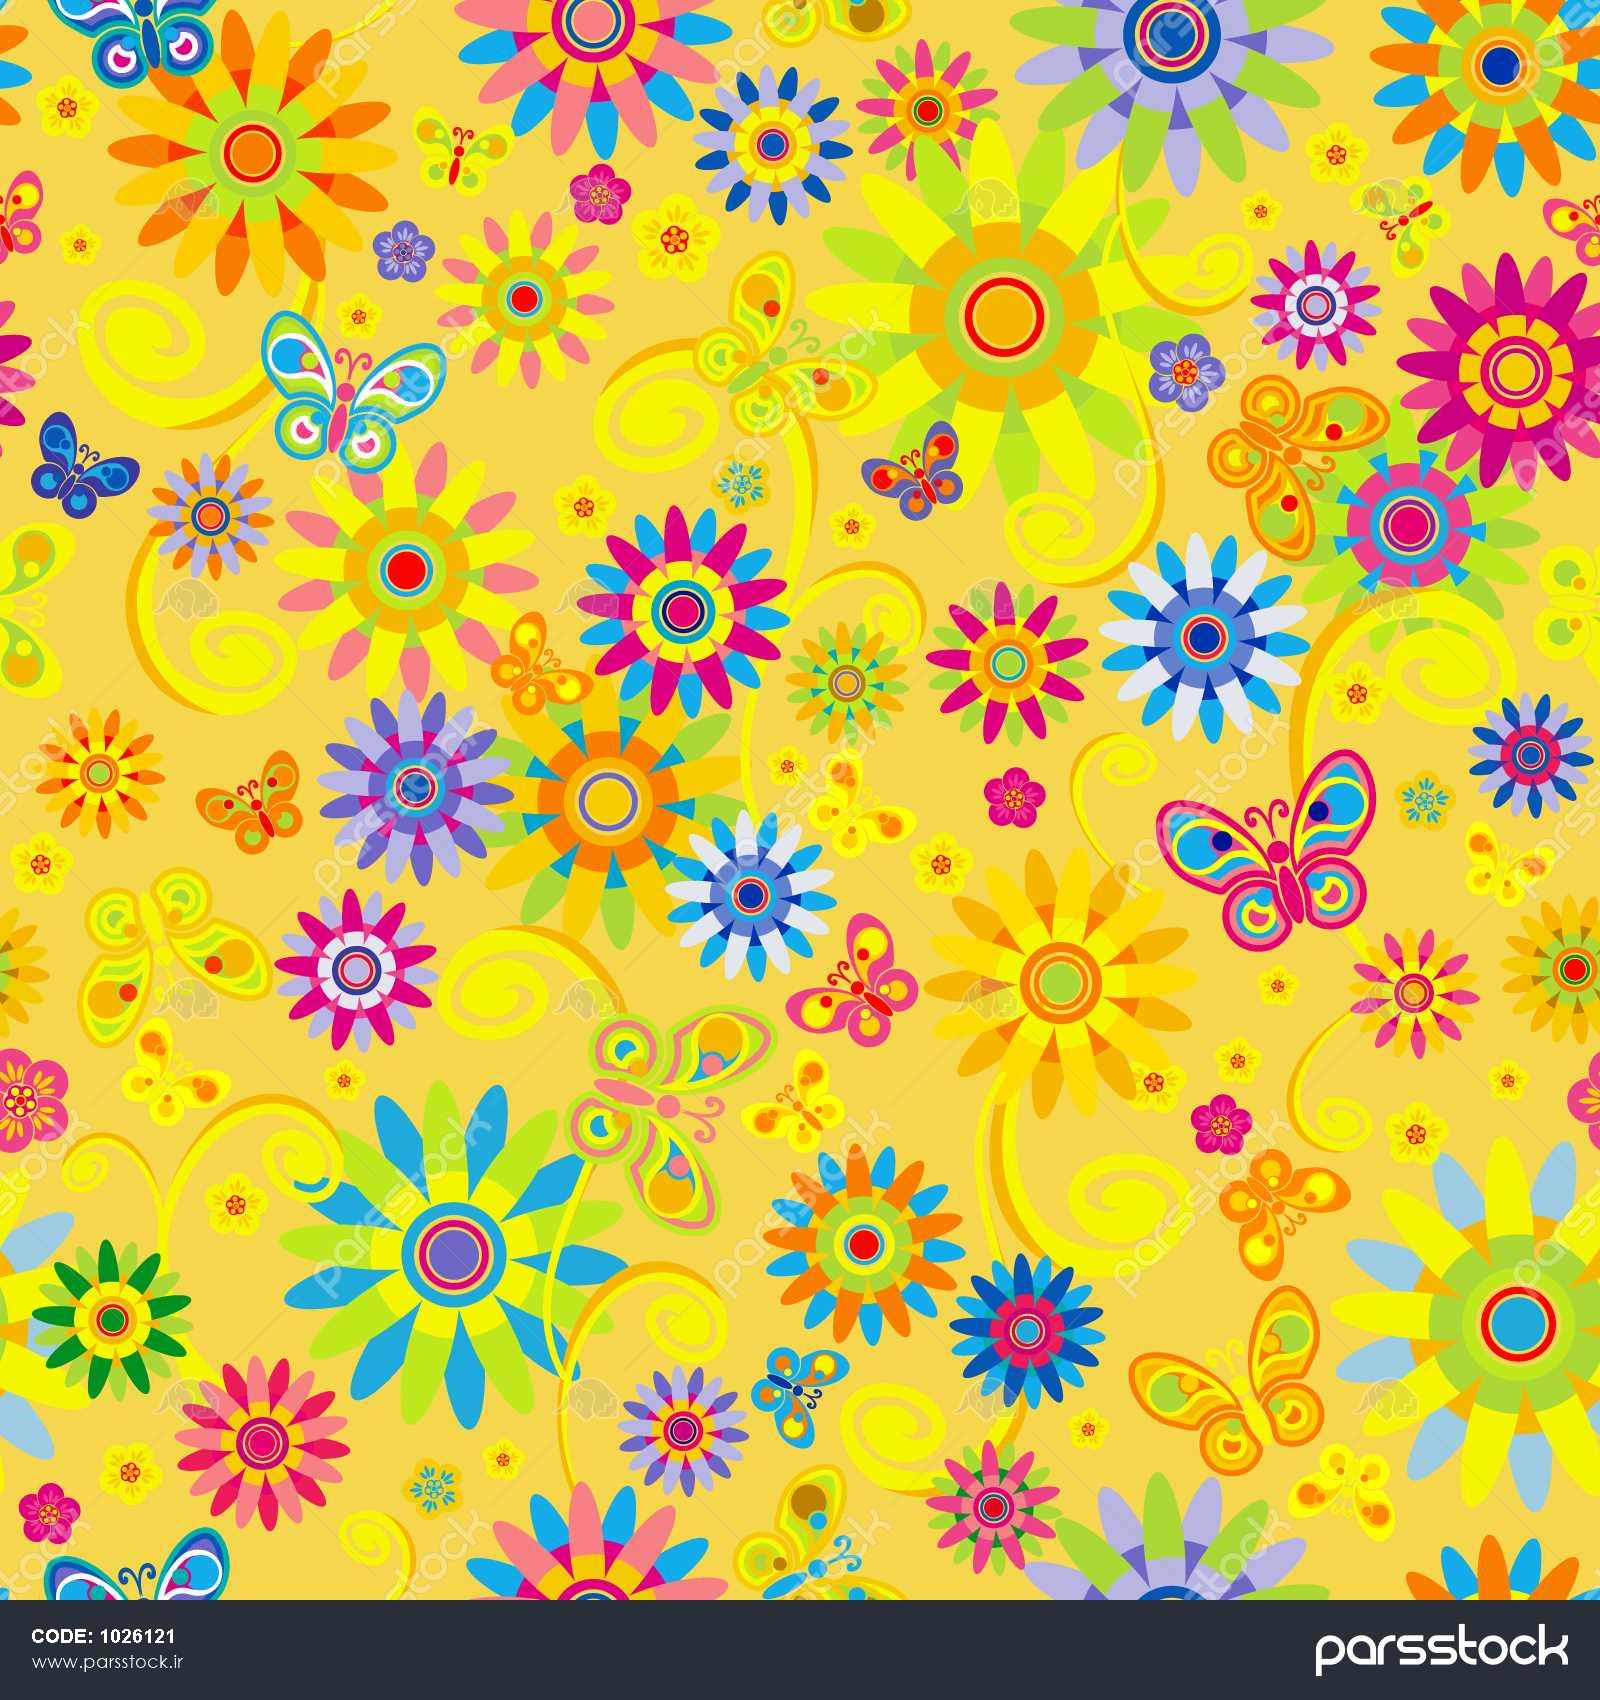Select the white and blue flower on right side

(x=1204, y=633)
